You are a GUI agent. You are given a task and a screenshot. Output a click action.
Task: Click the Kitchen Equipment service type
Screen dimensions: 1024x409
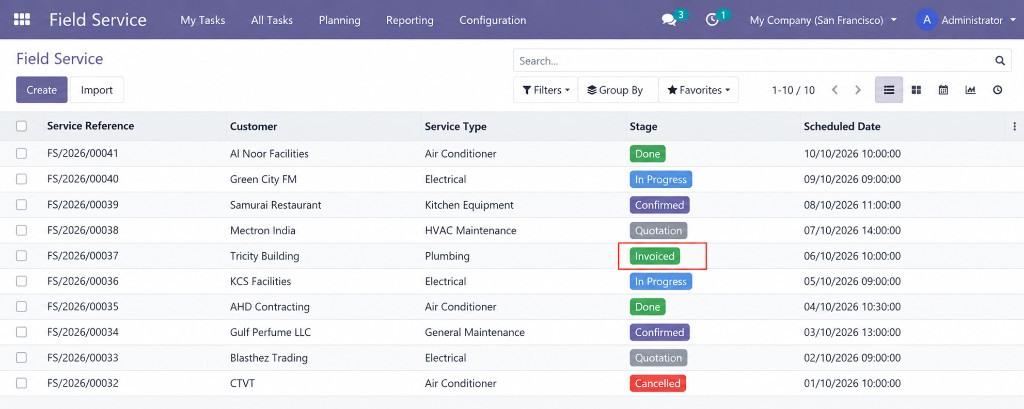[x=469, y=204]
